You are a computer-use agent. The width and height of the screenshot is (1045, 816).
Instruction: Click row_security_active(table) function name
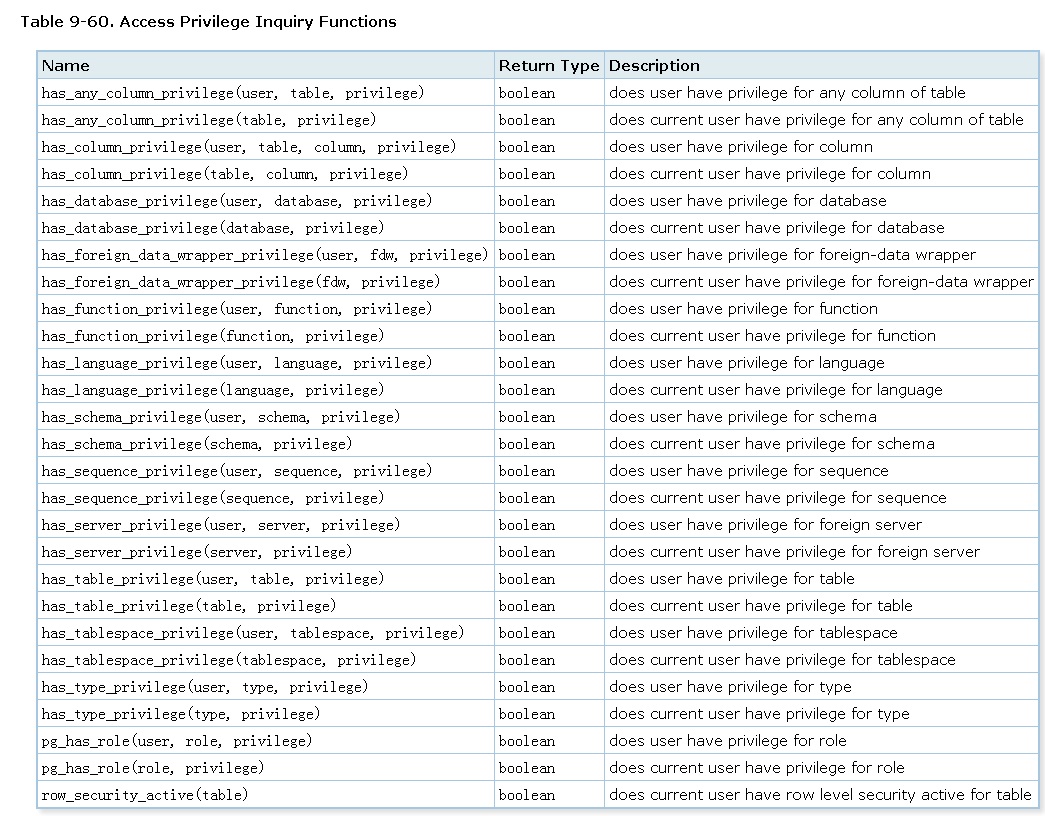(x=145, y=795)
